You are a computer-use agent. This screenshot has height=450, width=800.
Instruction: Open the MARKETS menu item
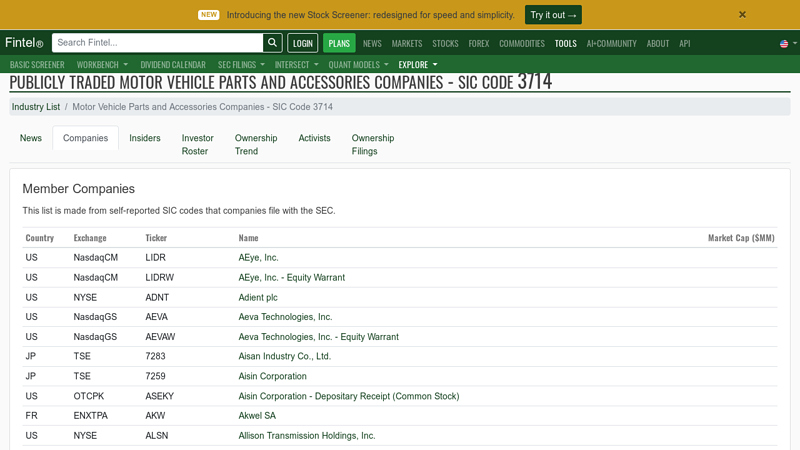click(407, 44)
